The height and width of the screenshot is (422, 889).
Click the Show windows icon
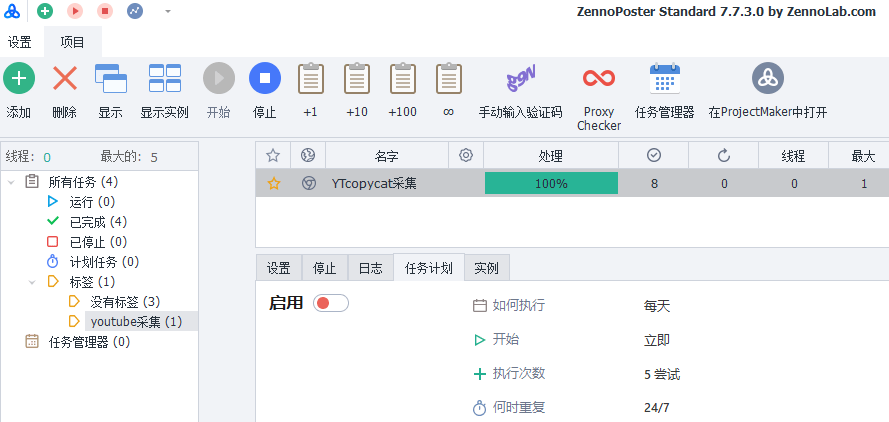pyautogui.click(x=111, y=78)
